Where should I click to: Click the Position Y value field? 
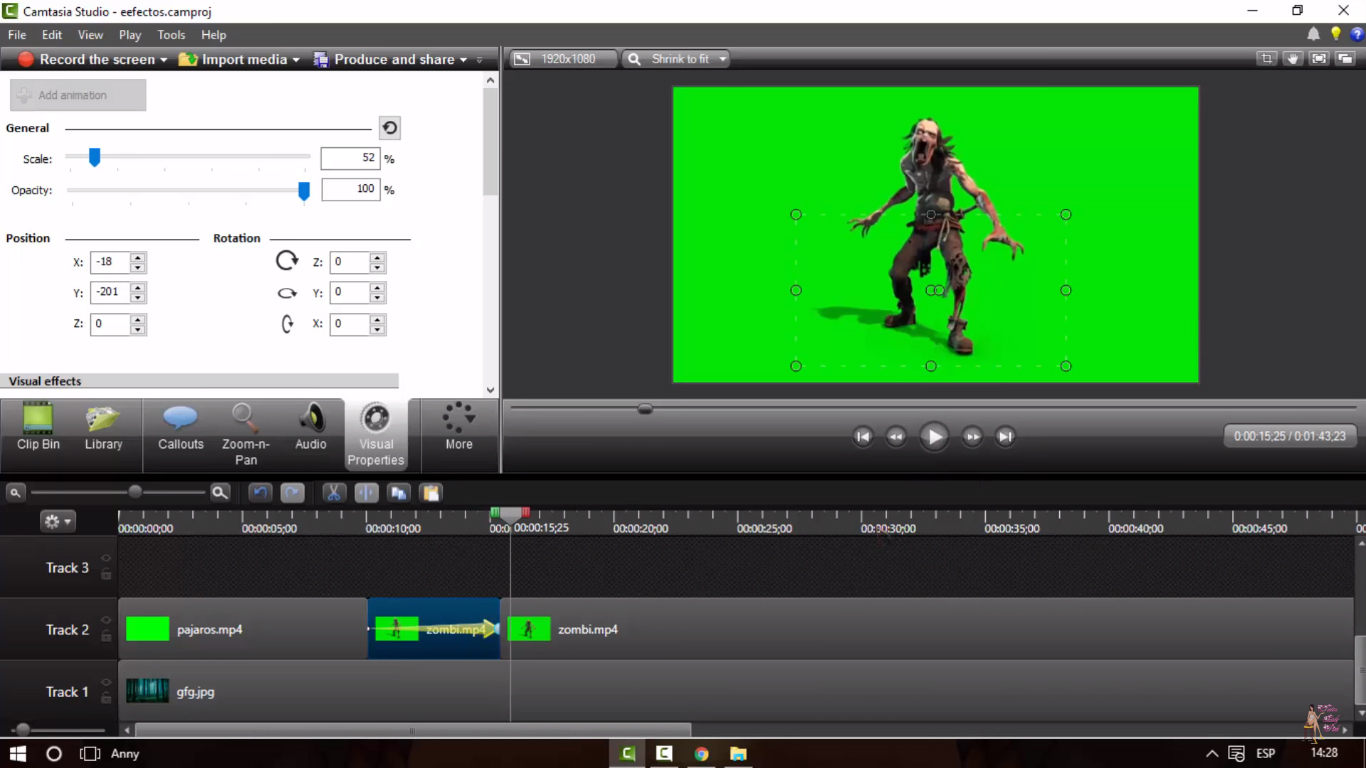[110, 292]
